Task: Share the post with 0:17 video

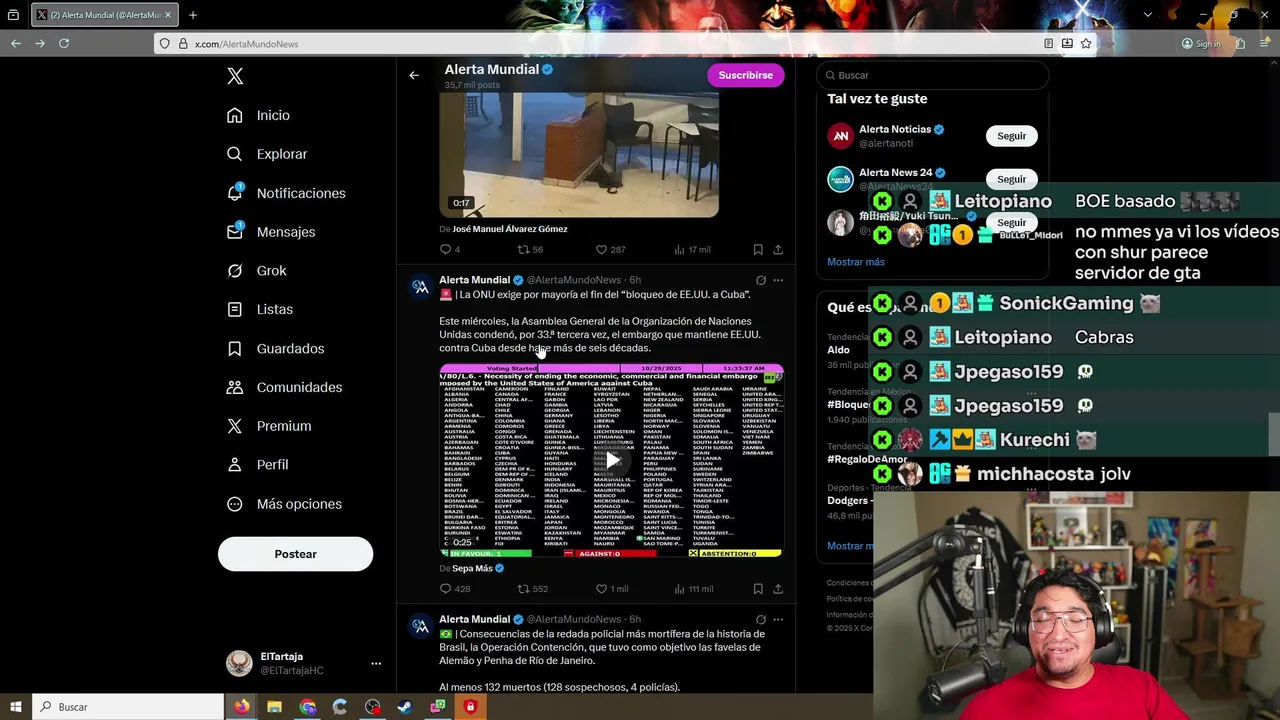Action: 778,249
